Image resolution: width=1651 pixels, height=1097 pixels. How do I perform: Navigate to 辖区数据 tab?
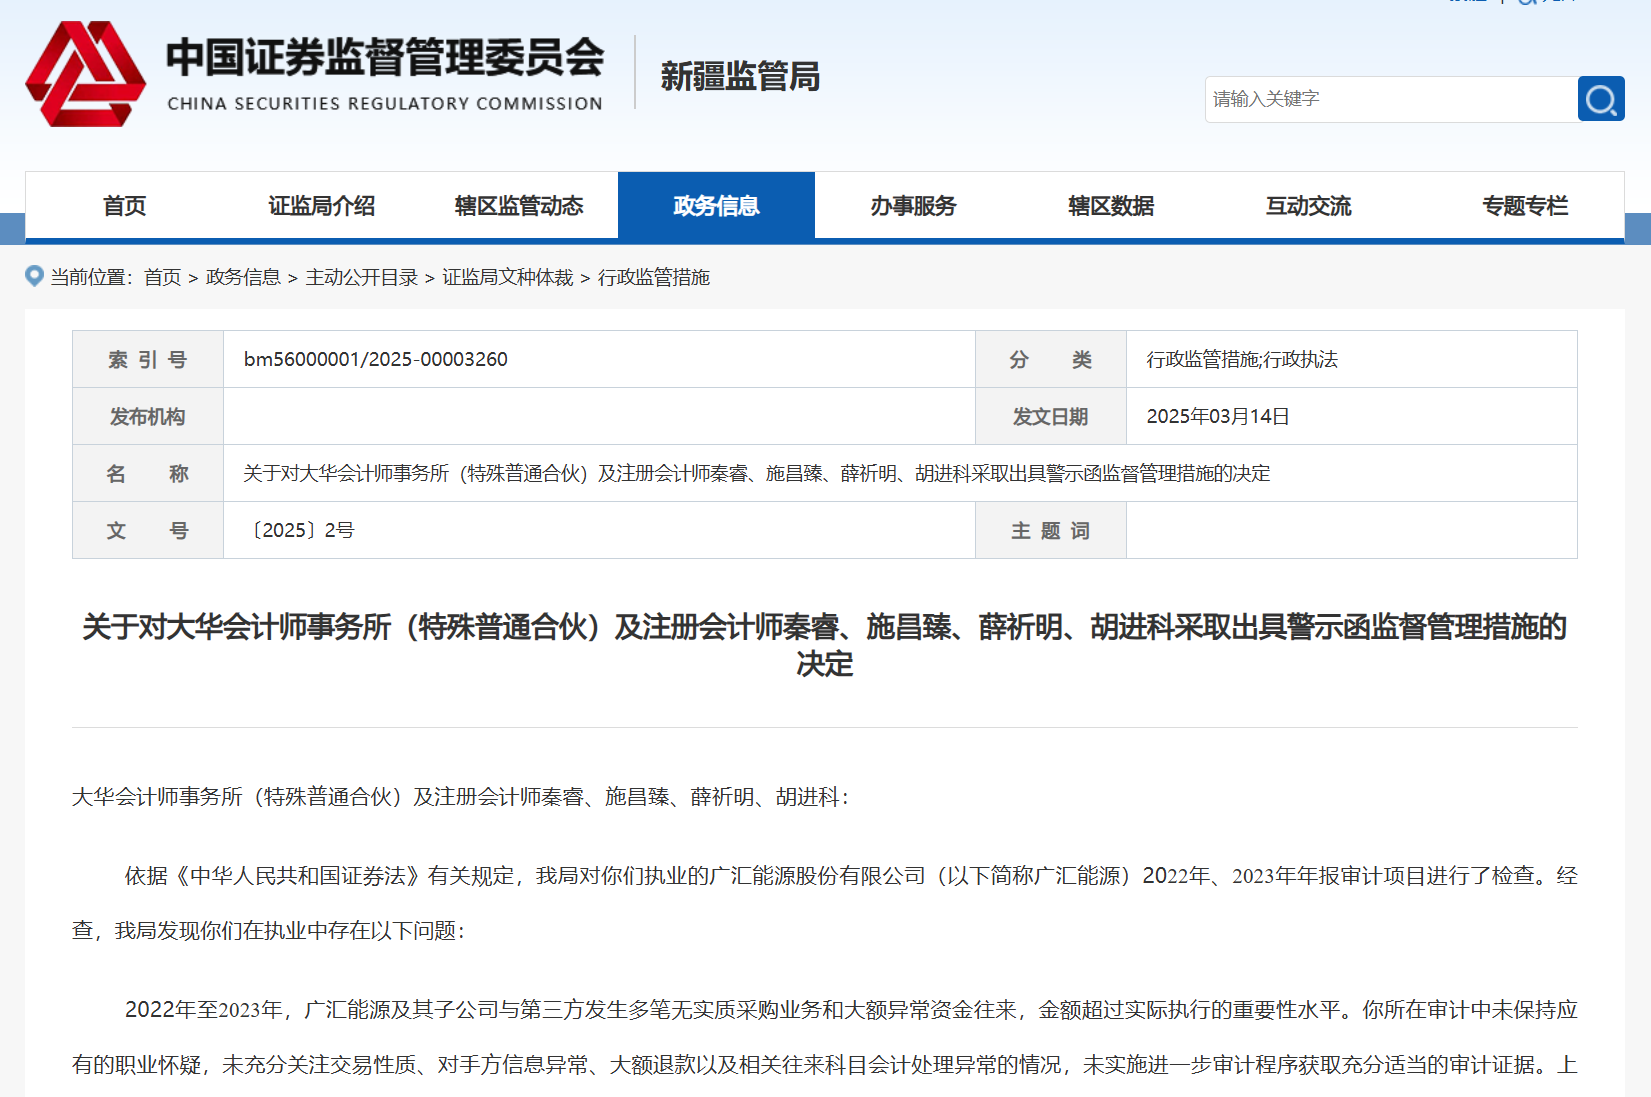(1111, 206)
